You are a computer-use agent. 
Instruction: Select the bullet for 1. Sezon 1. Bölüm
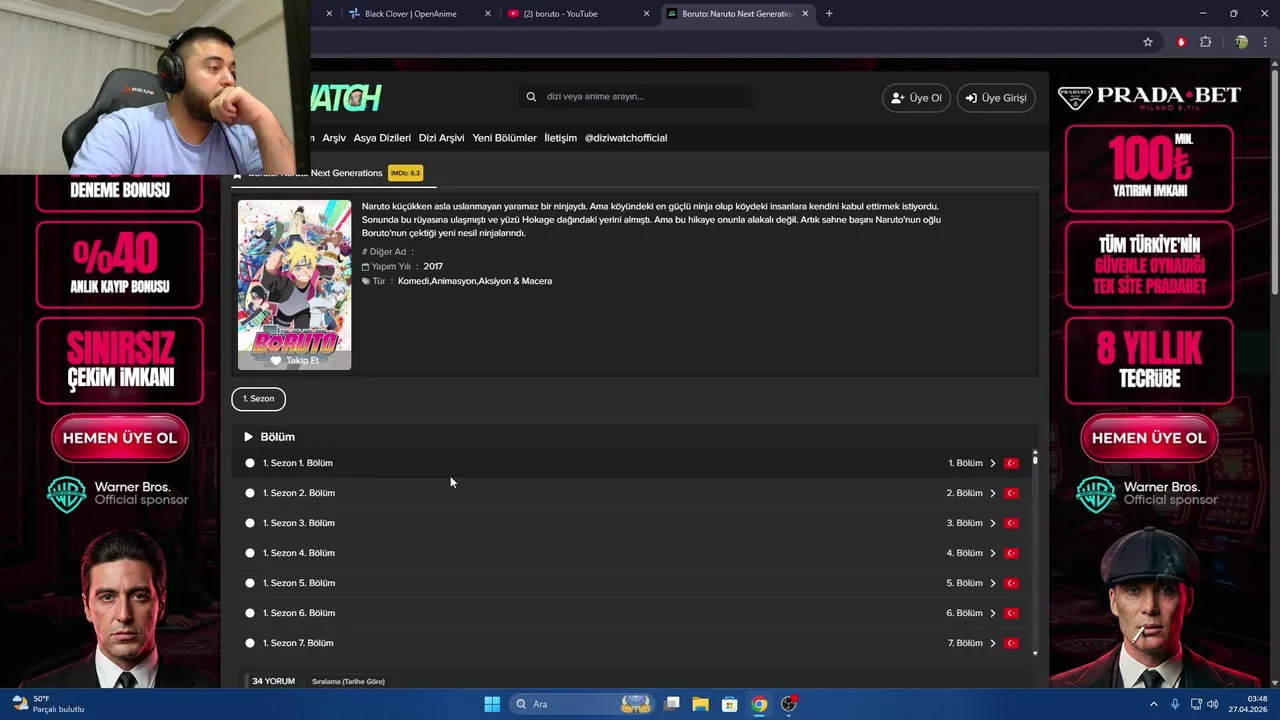pos(250,463)
